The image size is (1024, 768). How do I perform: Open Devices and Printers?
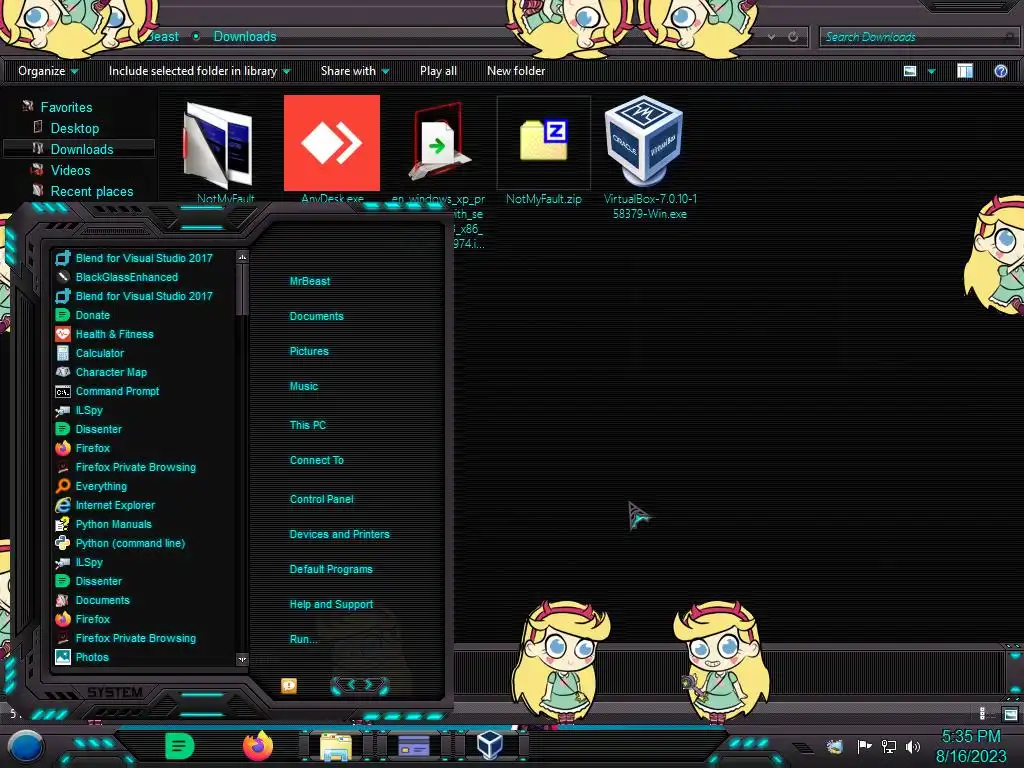(340, 534)
